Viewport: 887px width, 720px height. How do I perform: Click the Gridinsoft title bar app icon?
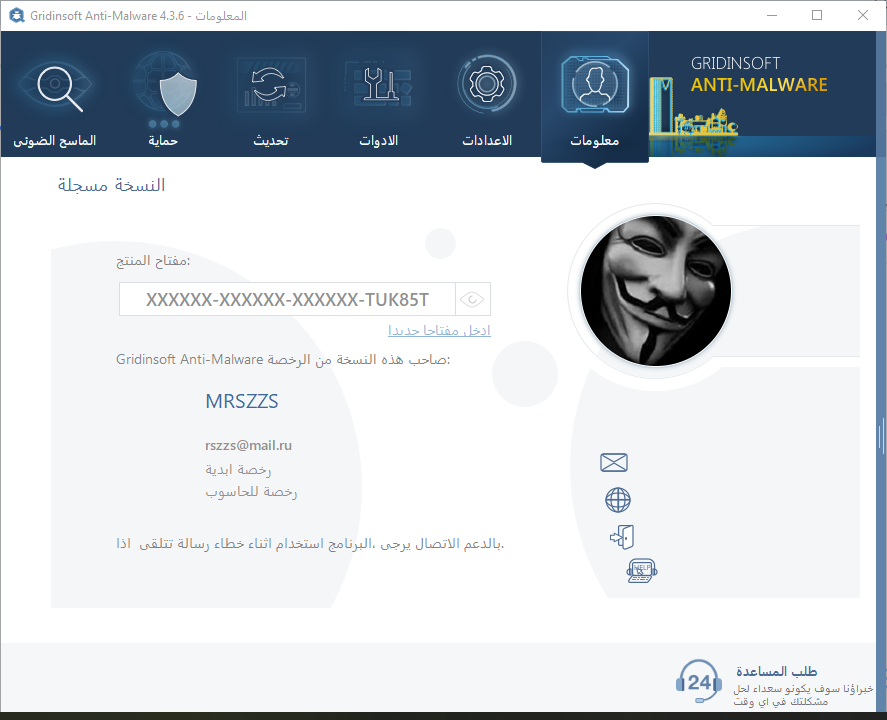(16, 15)
